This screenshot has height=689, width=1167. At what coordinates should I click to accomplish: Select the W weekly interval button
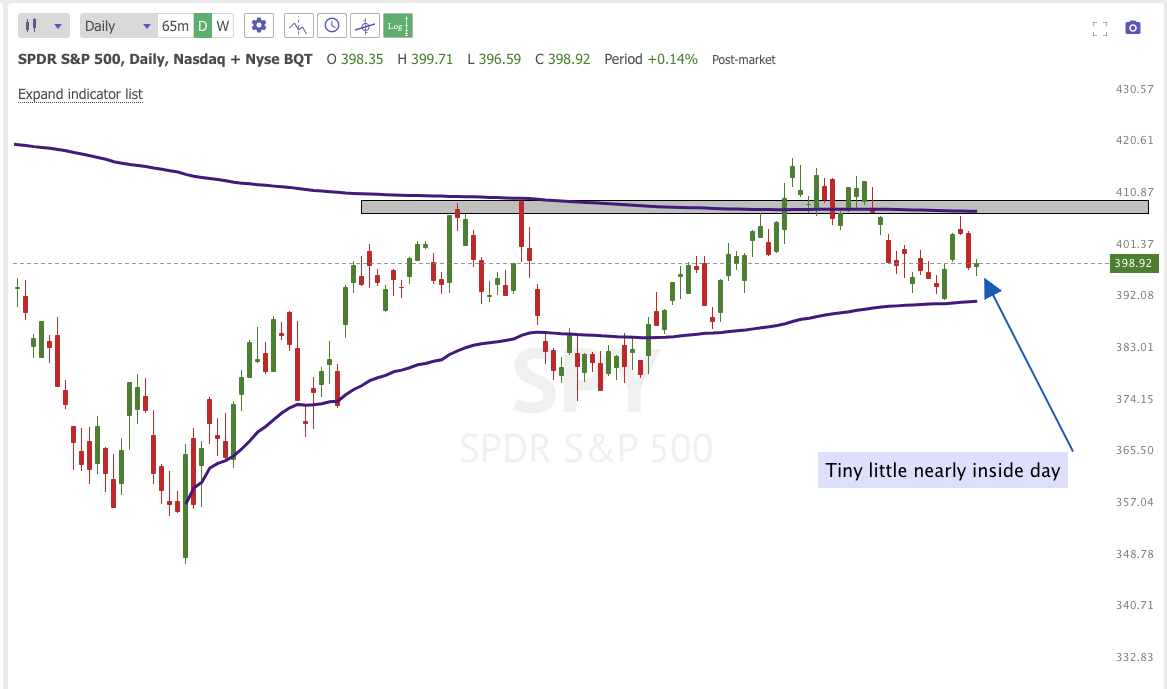click(x=223, y=26)
